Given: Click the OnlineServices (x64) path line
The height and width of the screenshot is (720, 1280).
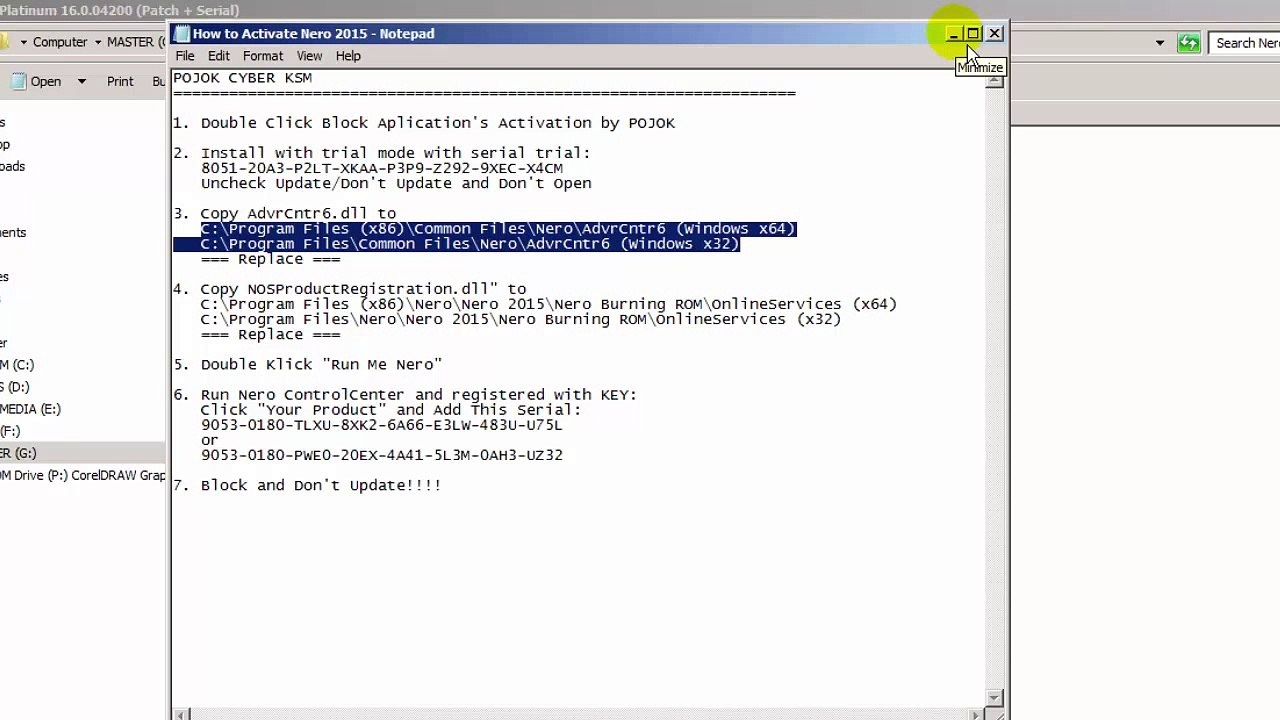Looking at the screenshot, I should pyautogui.click(x=548, y=304).
